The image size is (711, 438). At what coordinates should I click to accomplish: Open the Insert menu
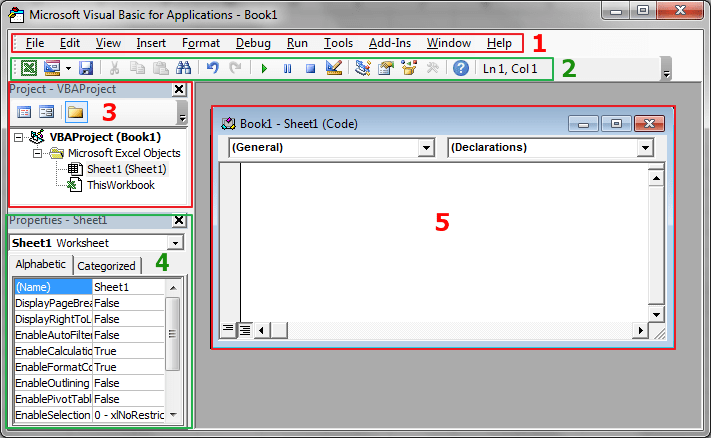coord(151,43)
